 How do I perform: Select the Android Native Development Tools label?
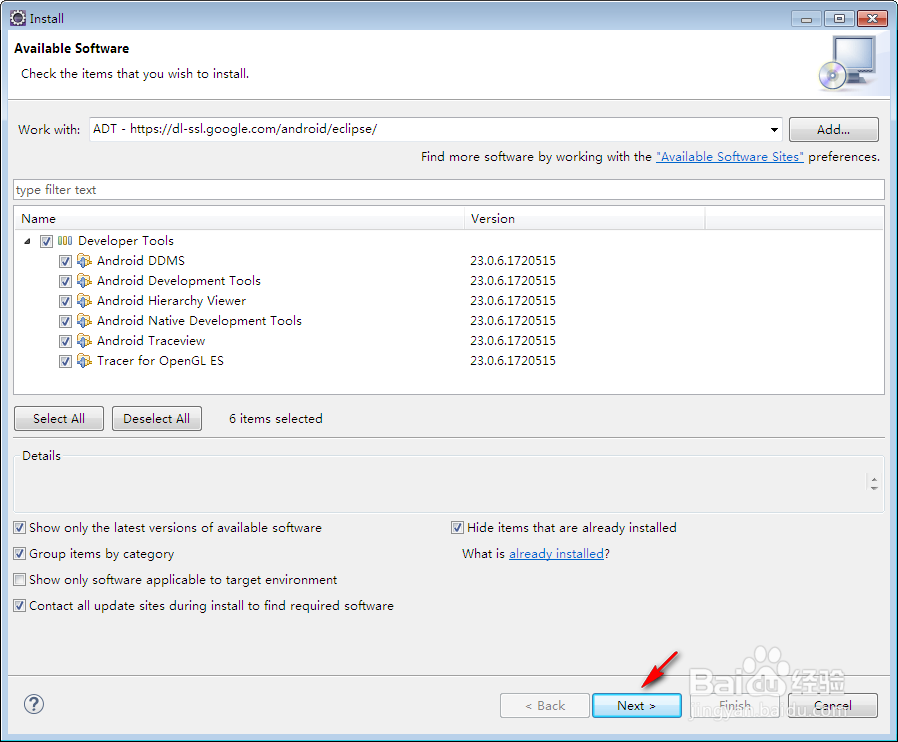pos(199,321)
